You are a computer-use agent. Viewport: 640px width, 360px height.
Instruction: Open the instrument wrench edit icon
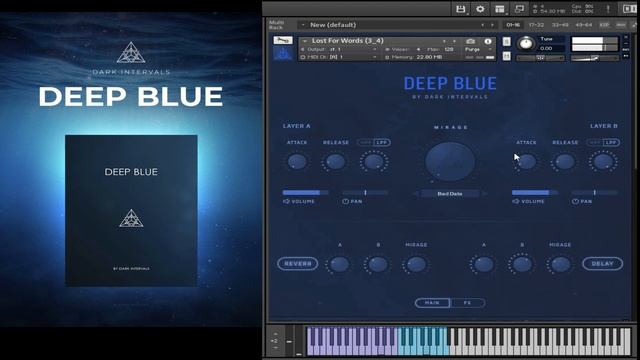pyautogui.click(x=283, y=40)
